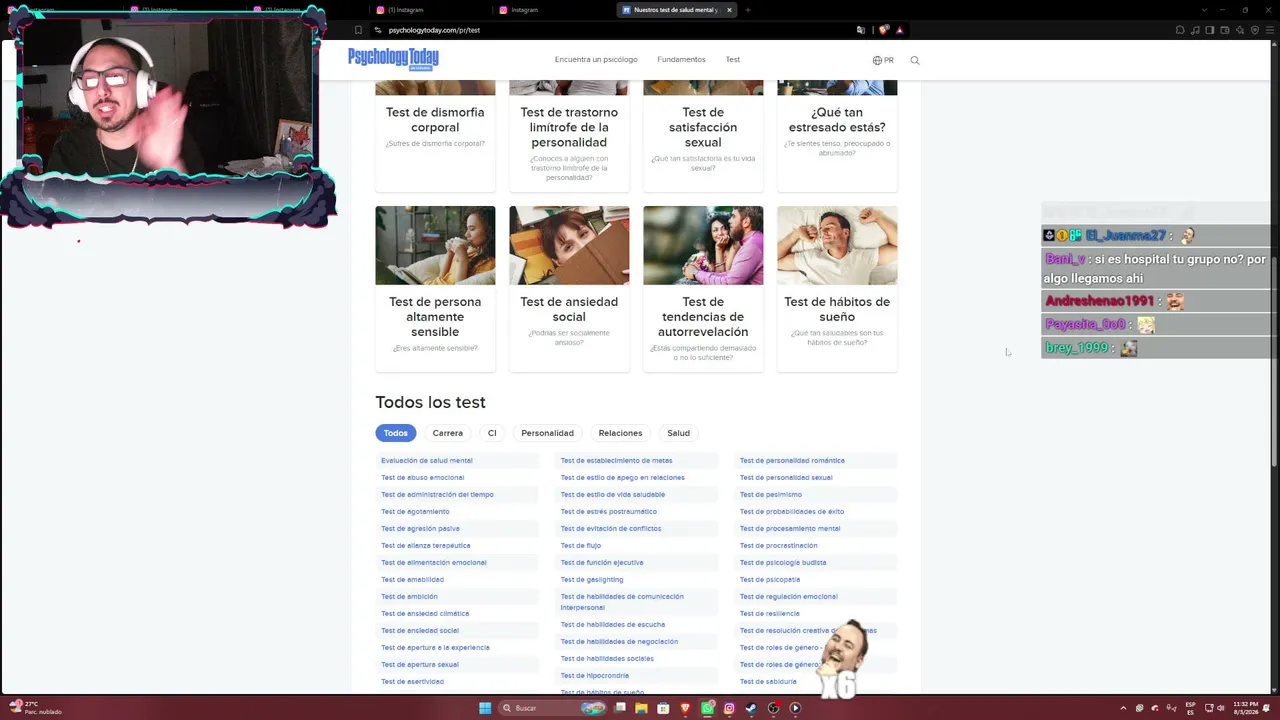
Task: Open 'Encuentra un psicólogo' menu
Action: pyautogui.click(x=596, y=60)
